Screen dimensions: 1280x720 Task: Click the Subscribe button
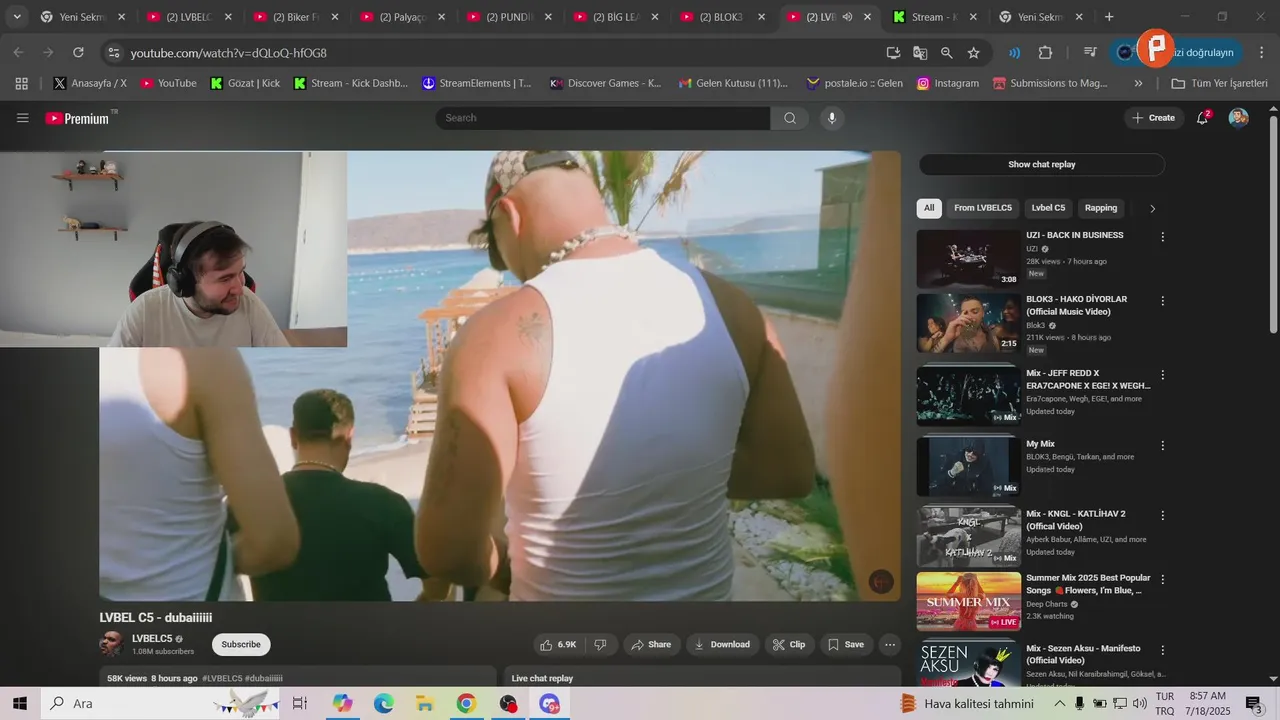[241, 644]
